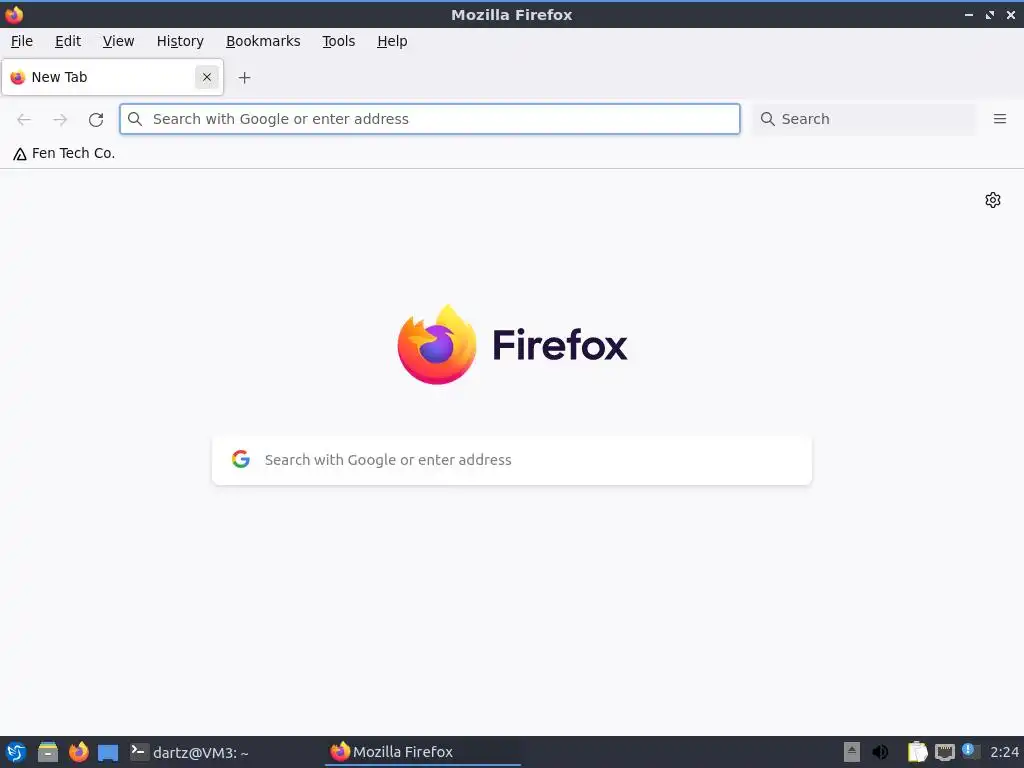Focus the address bar field
This screenshot has height=768, width=1024.
tap(430, 119)
